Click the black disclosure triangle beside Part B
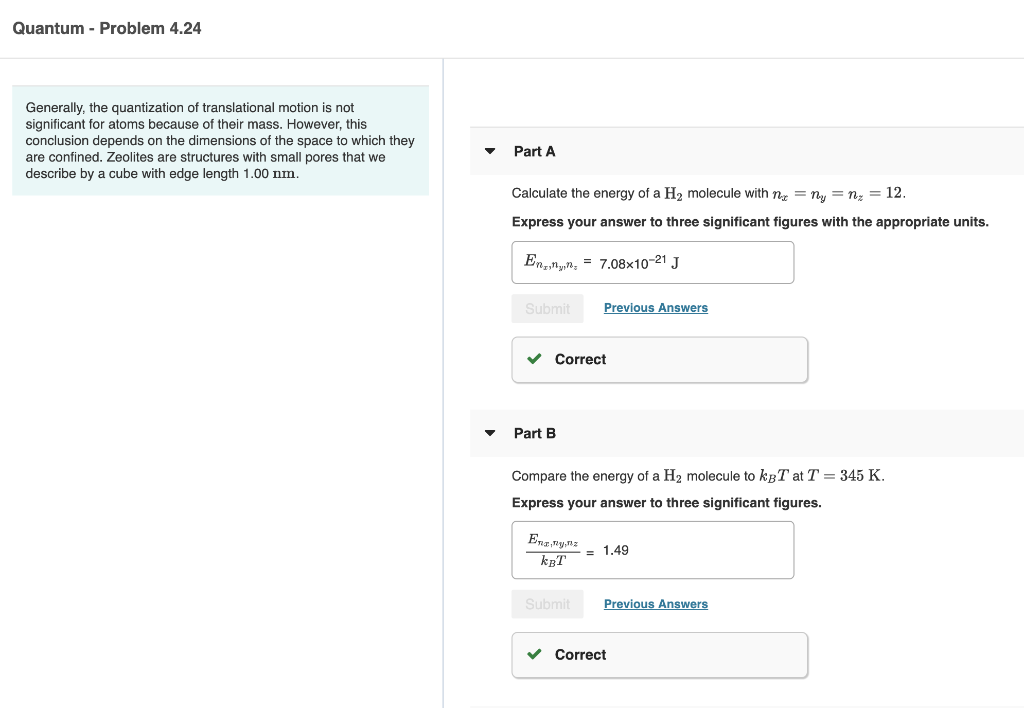The height and width of the screenshot is (708, 1024). (x=489, y=432)
